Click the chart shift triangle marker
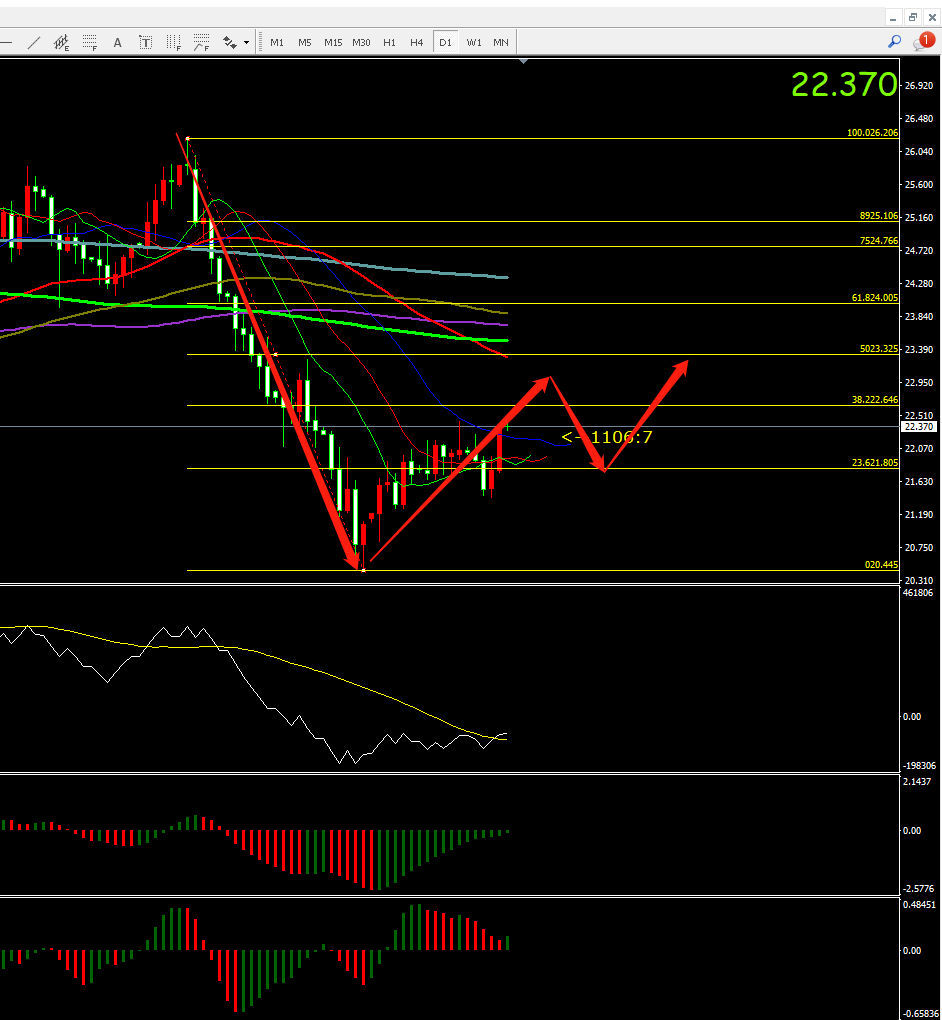The image size is (942, 1020). pyautogui.click(x=522, y=62)
